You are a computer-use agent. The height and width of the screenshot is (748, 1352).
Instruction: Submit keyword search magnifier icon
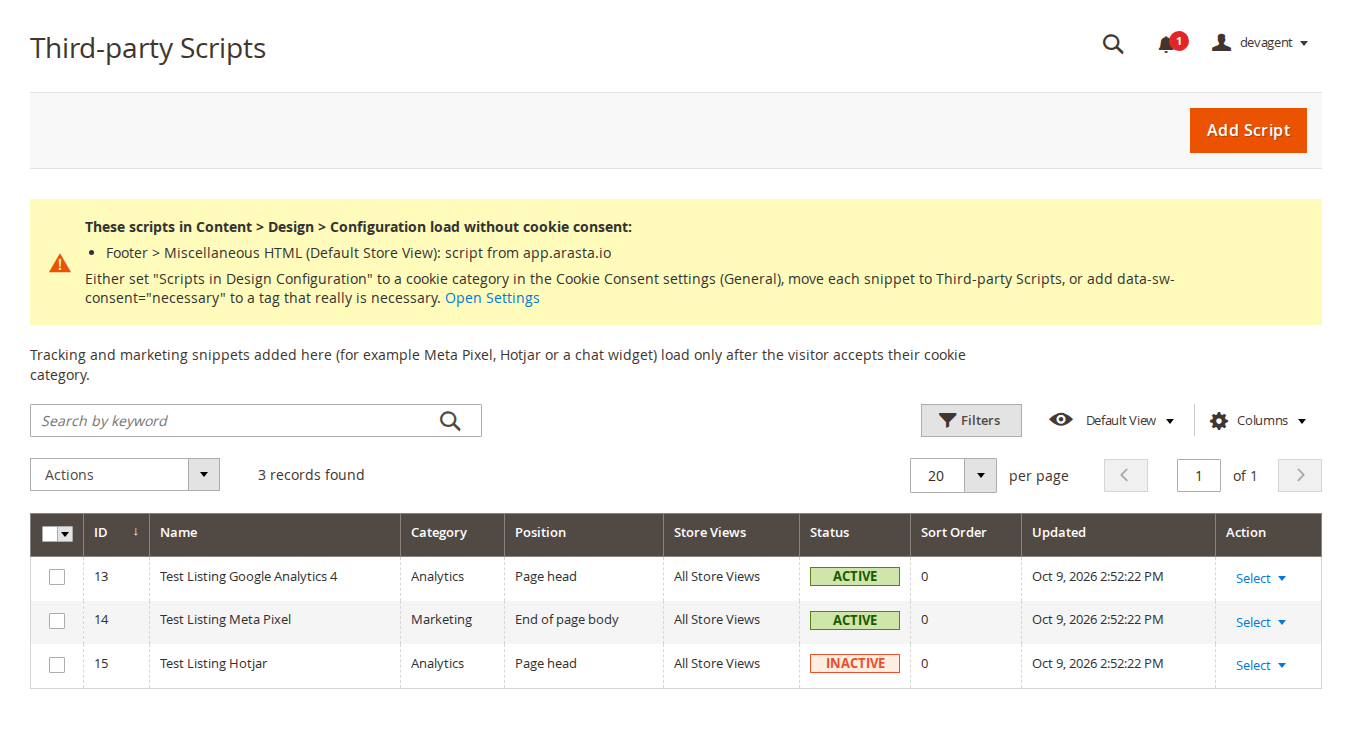pyautogui.click(x=451, y=421)
